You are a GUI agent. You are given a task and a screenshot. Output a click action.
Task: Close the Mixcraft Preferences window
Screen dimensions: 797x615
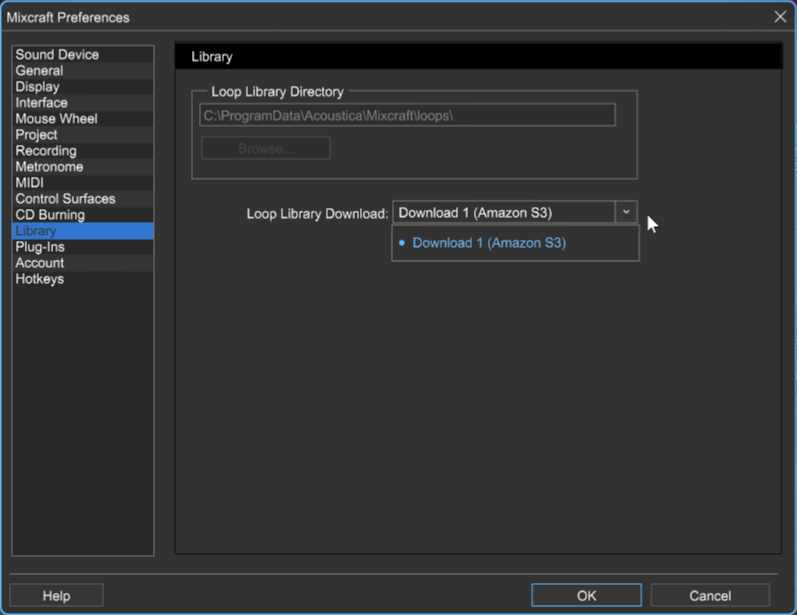pyautogui.click(x=780, y=17)
